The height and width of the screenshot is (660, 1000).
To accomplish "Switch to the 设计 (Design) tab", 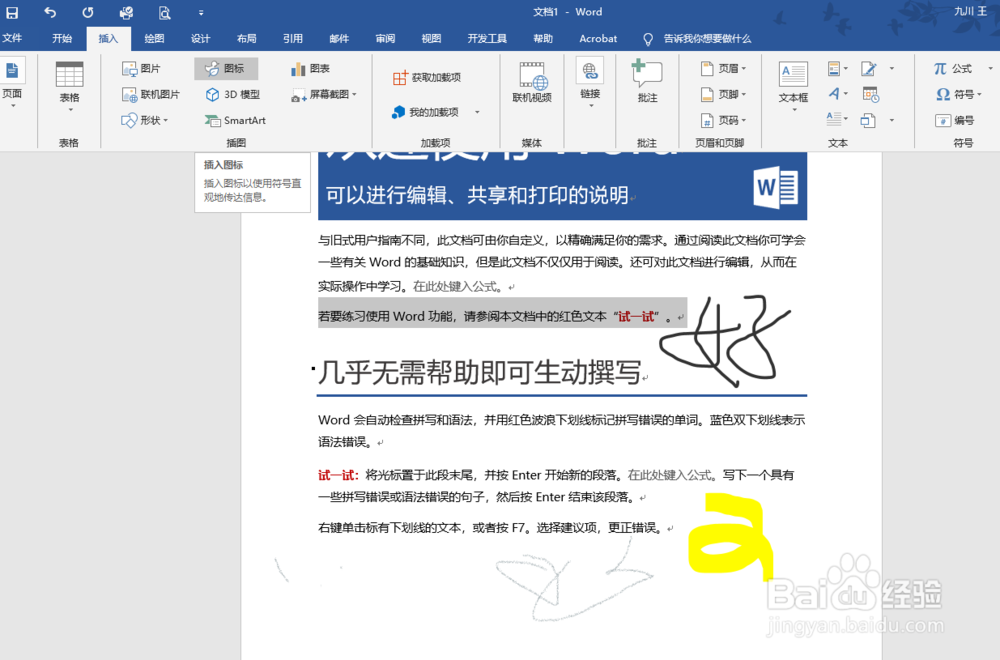I will coord(200,38).
